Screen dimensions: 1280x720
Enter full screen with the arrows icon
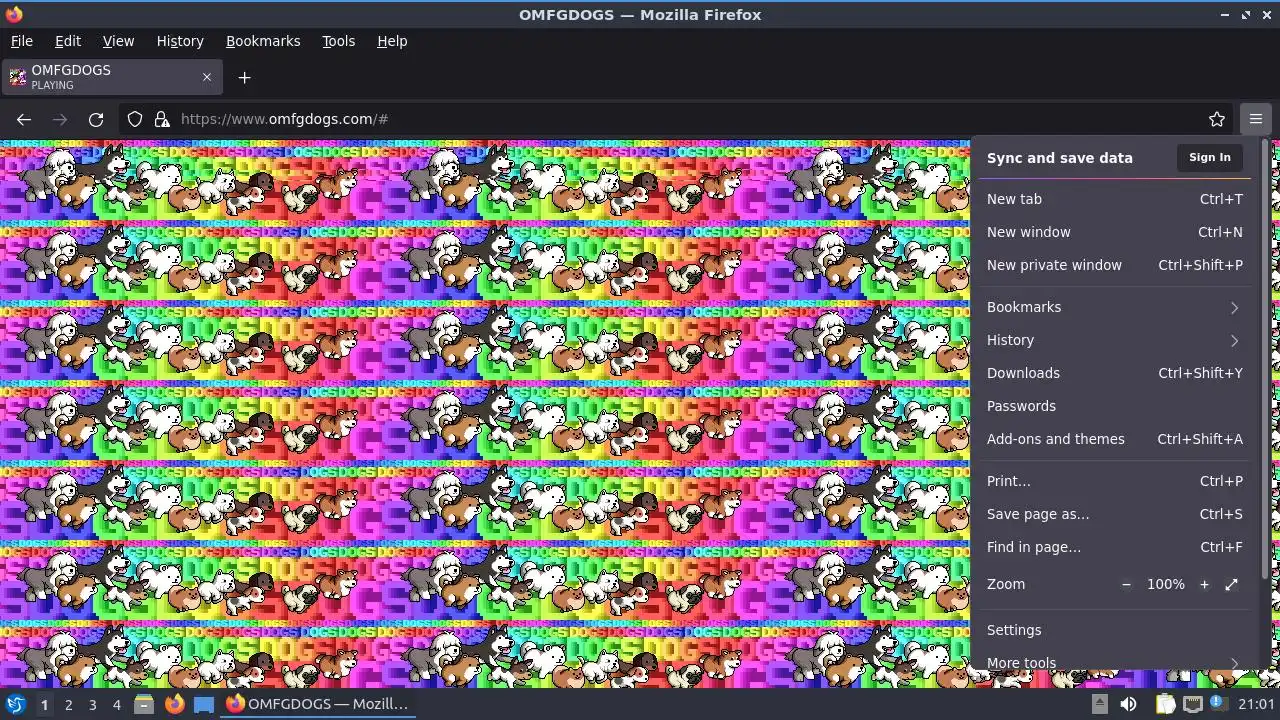point(1231,584)
